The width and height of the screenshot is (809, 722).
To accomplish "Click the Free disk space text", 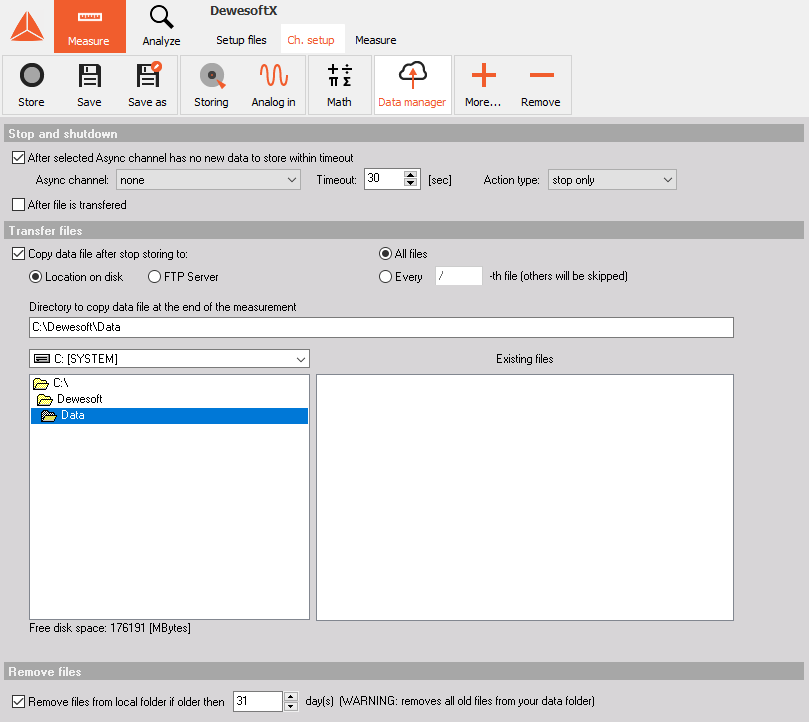I will click(110, 628).
